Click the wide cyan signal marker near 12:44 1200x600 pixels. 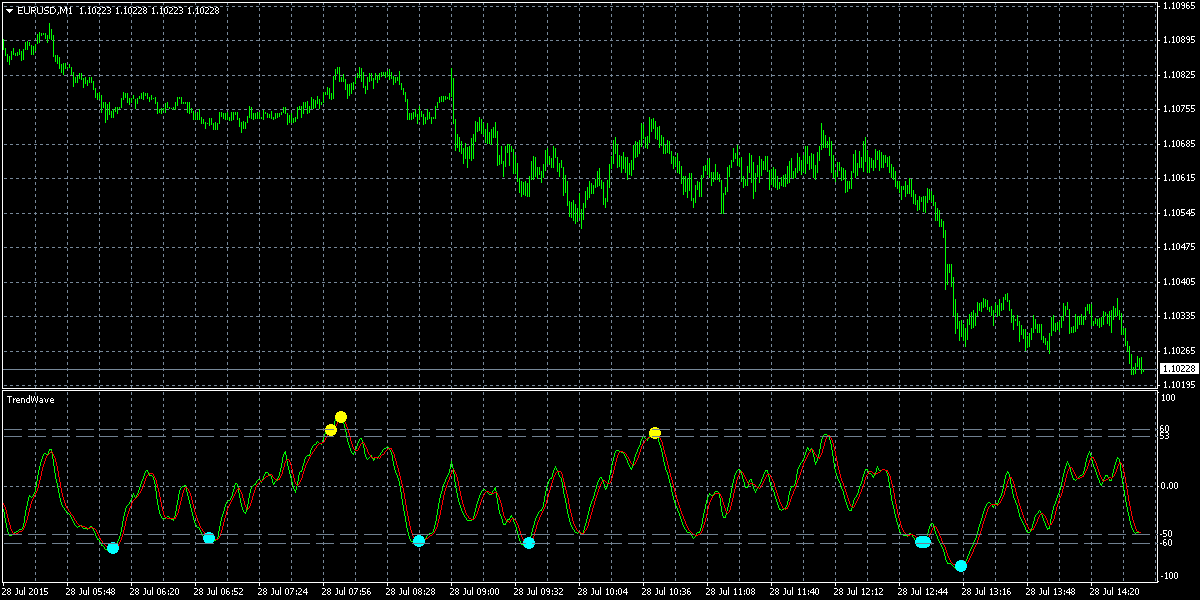pos(923,541)
